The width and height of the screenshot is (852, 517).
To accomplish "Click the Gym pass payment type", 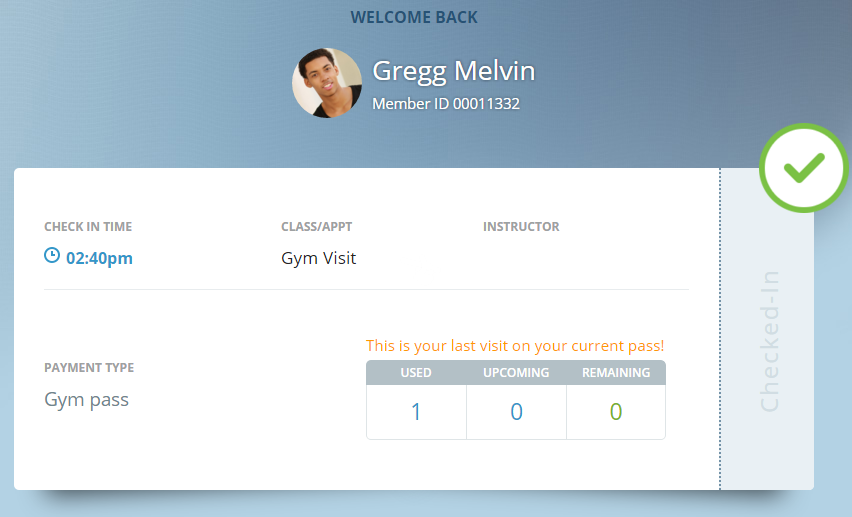I will [86, 400].
